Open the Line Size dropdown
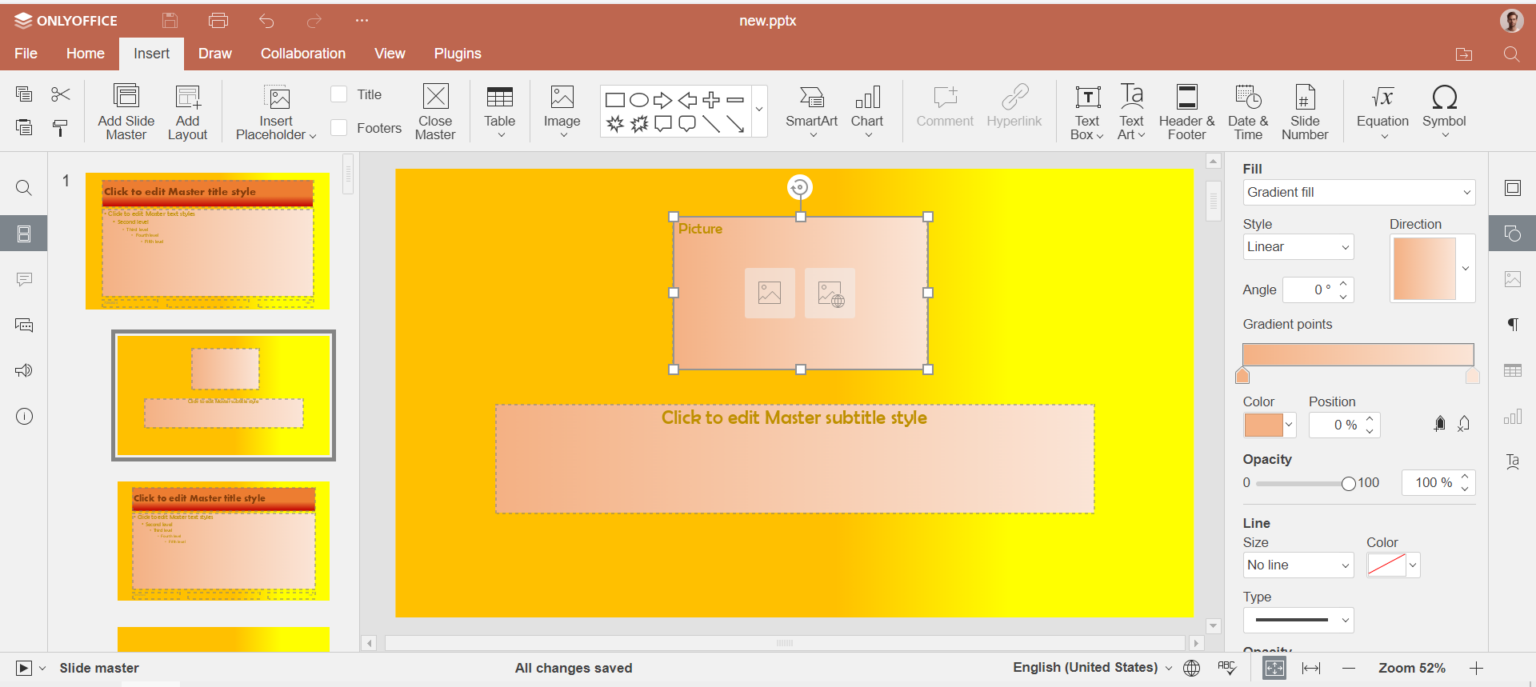 1297,565
